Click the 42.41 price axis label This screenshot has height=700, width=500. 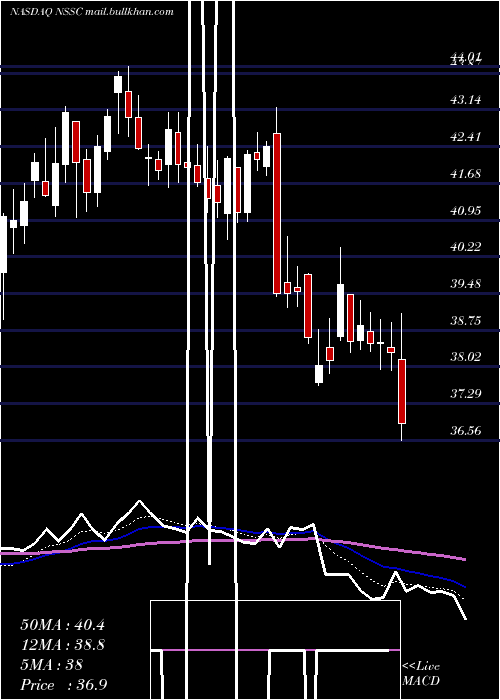click(x=466, y=136)
